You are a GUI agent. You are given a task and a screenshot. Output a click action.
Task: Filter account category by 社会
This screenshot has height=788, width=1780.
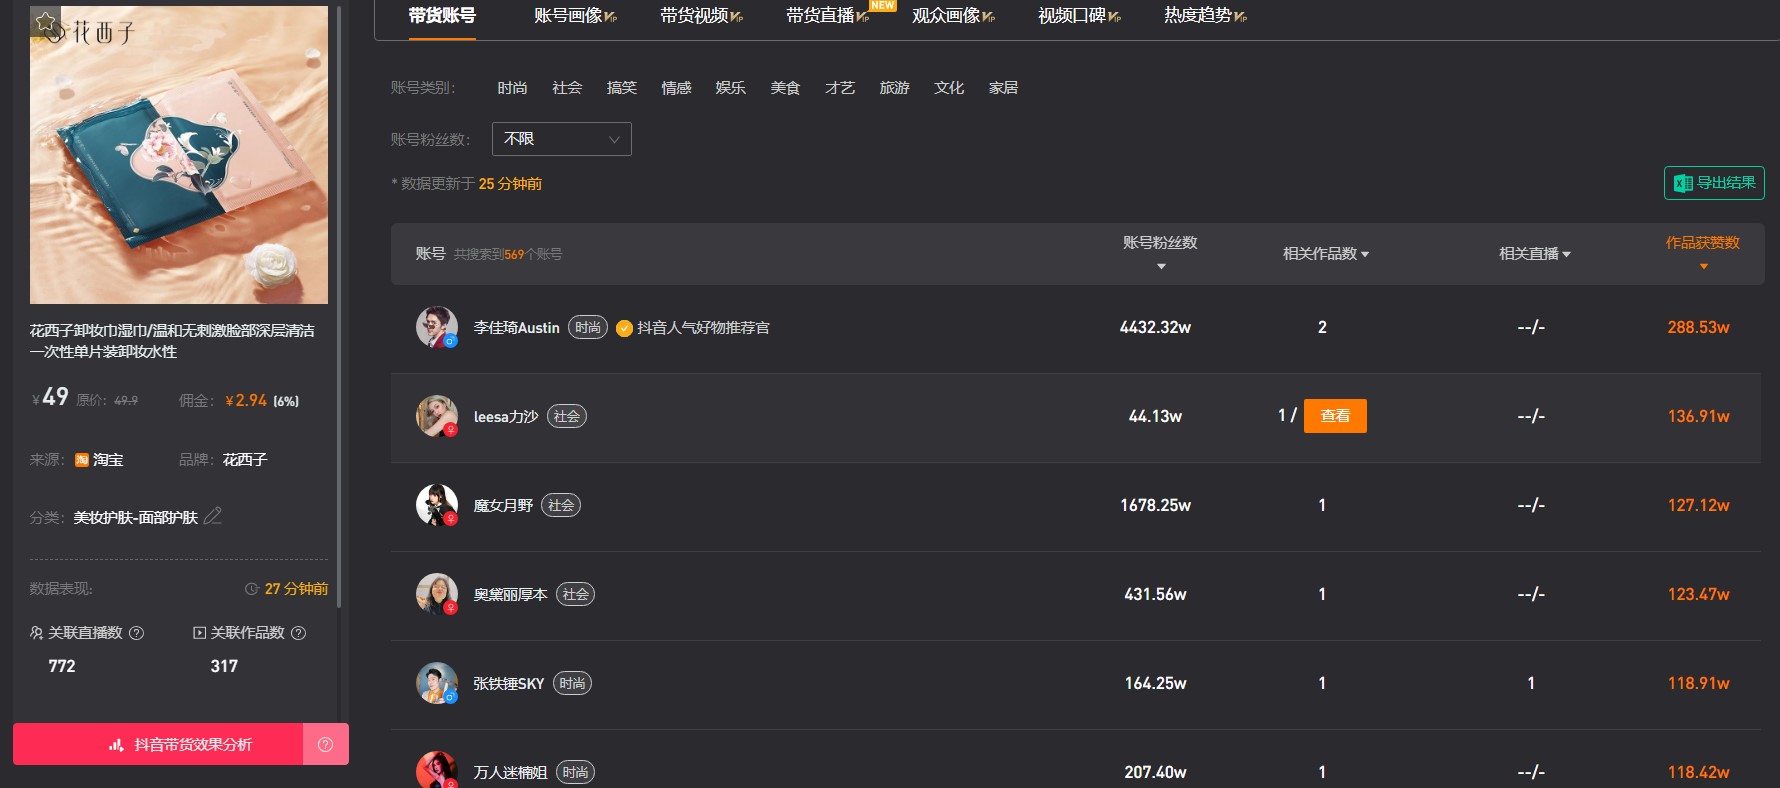click(x=567, y=88)
